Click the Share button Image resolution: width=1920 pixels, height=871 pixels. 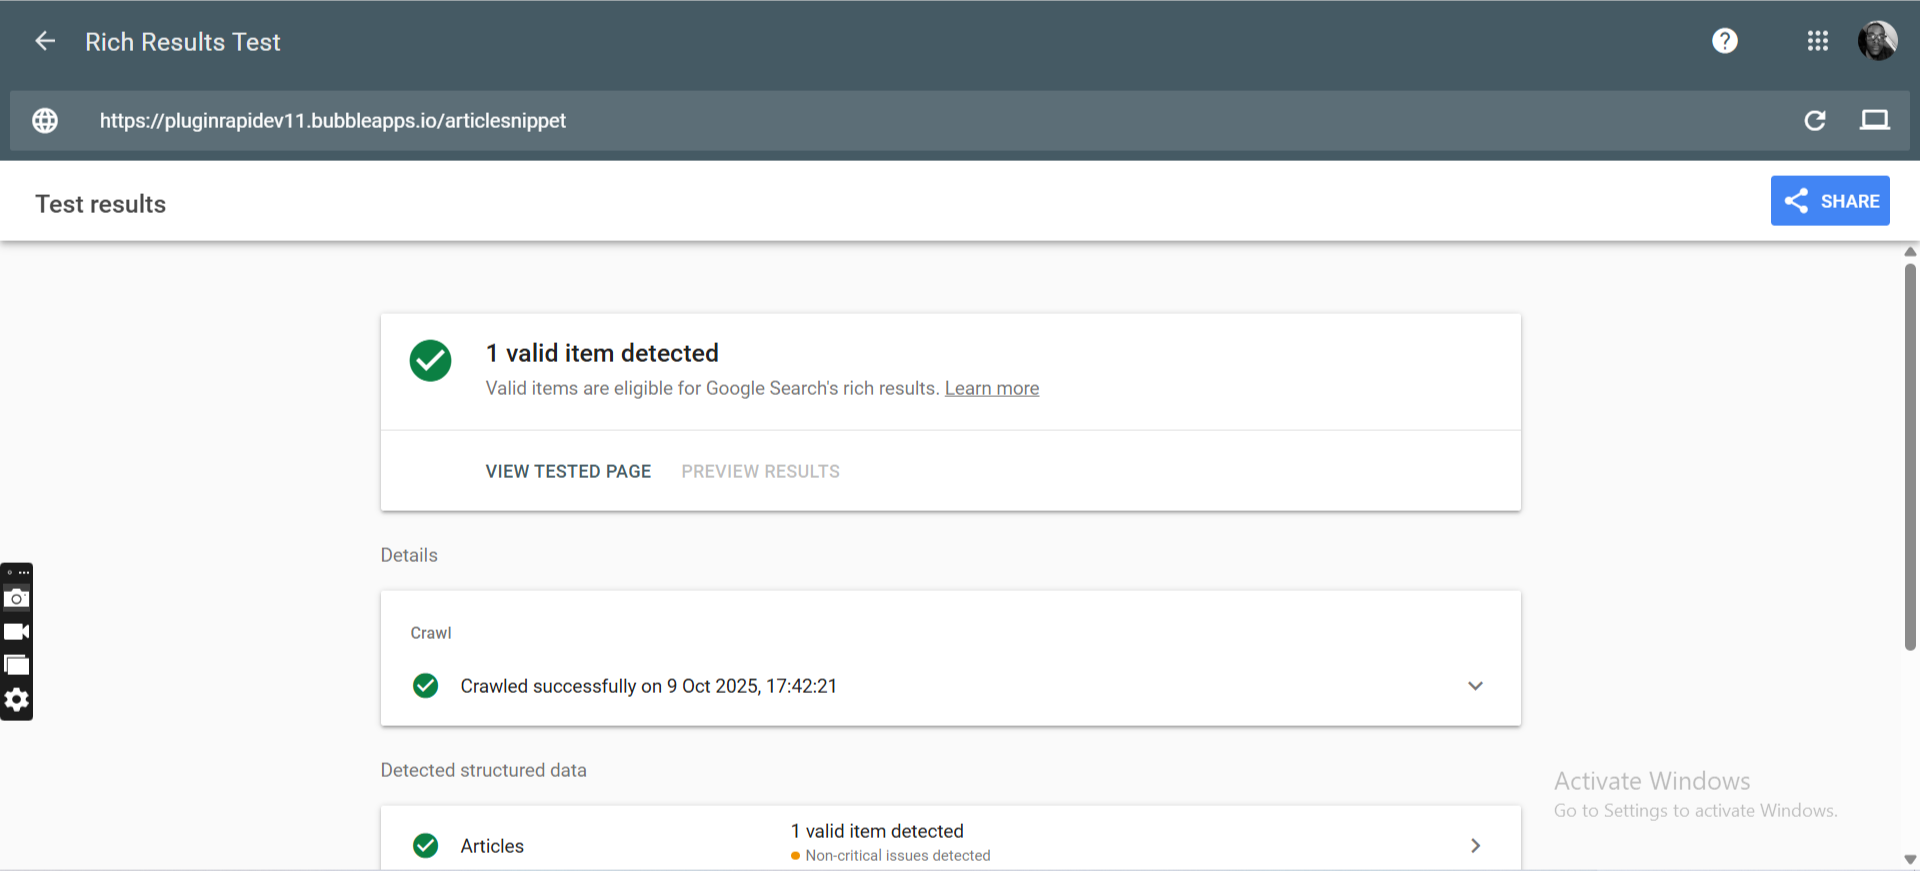click(x=1829, y=201)
